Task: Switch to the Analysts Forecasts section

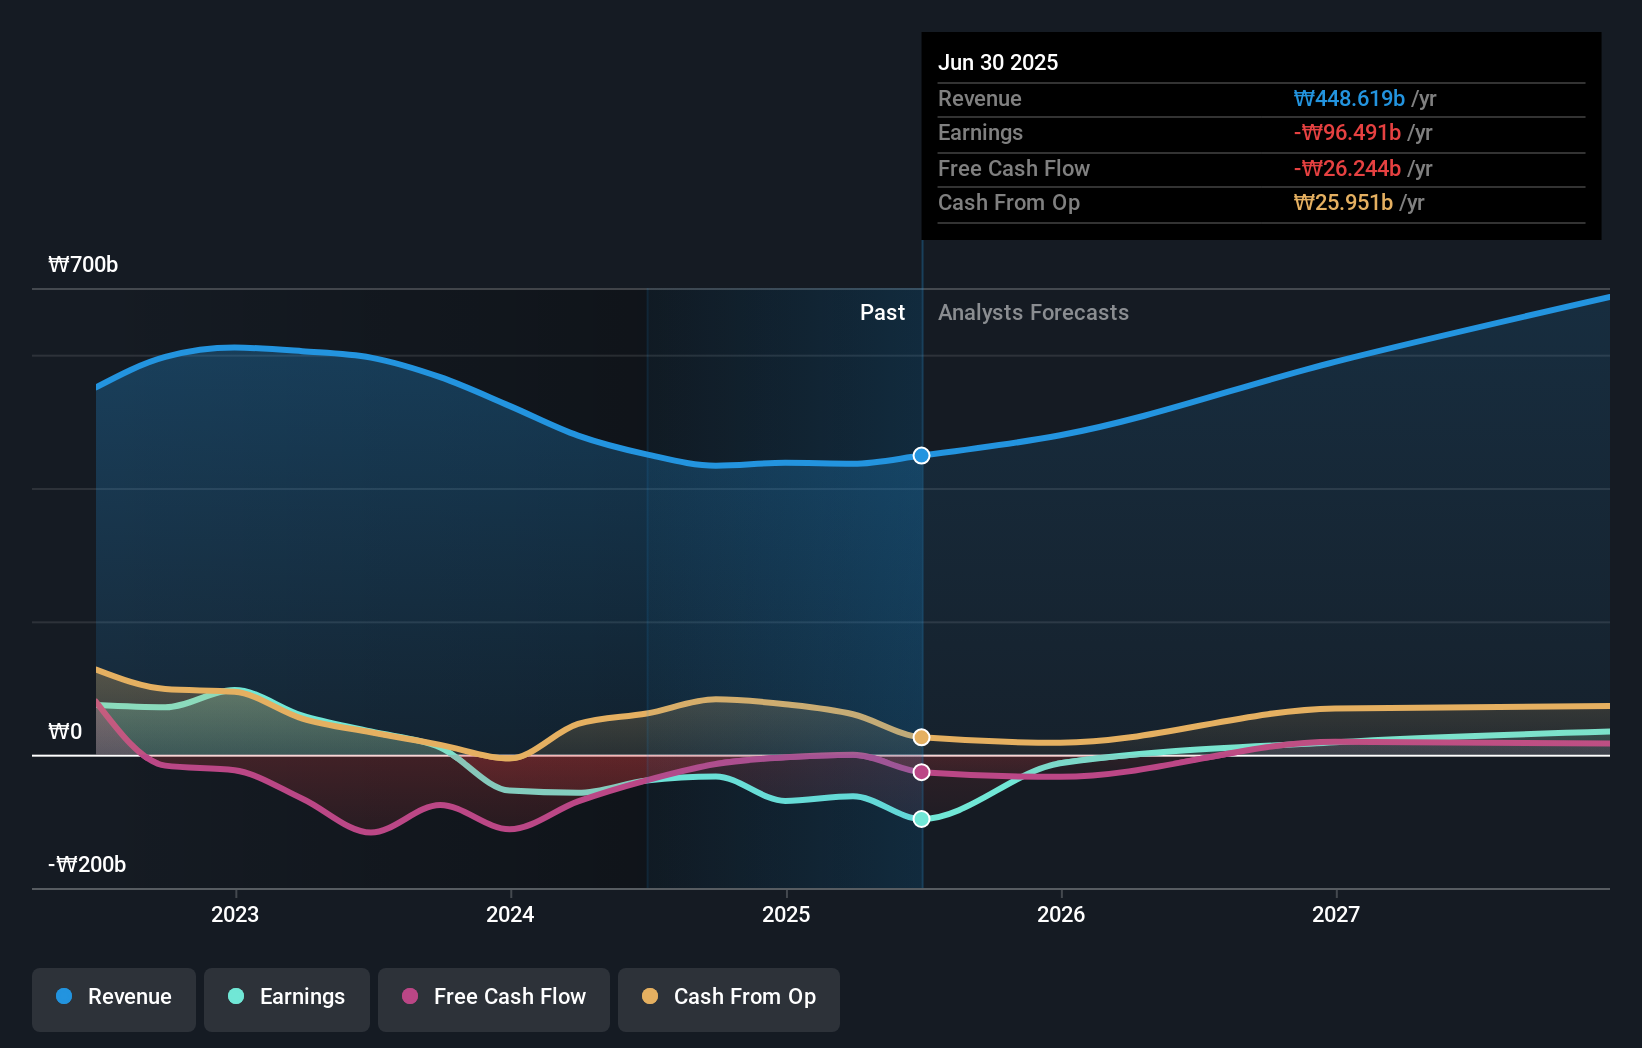Action: [1033, 312]
